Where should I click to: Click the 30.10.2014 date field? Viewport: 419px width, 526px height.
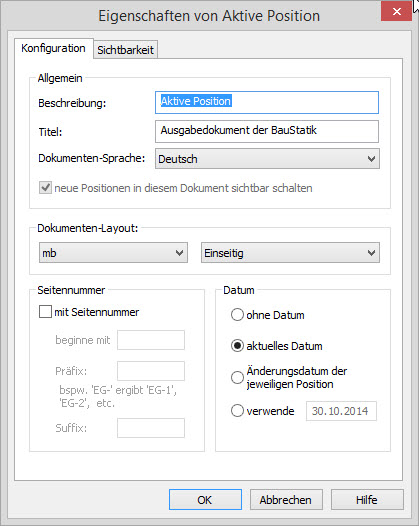pos(341,411)
